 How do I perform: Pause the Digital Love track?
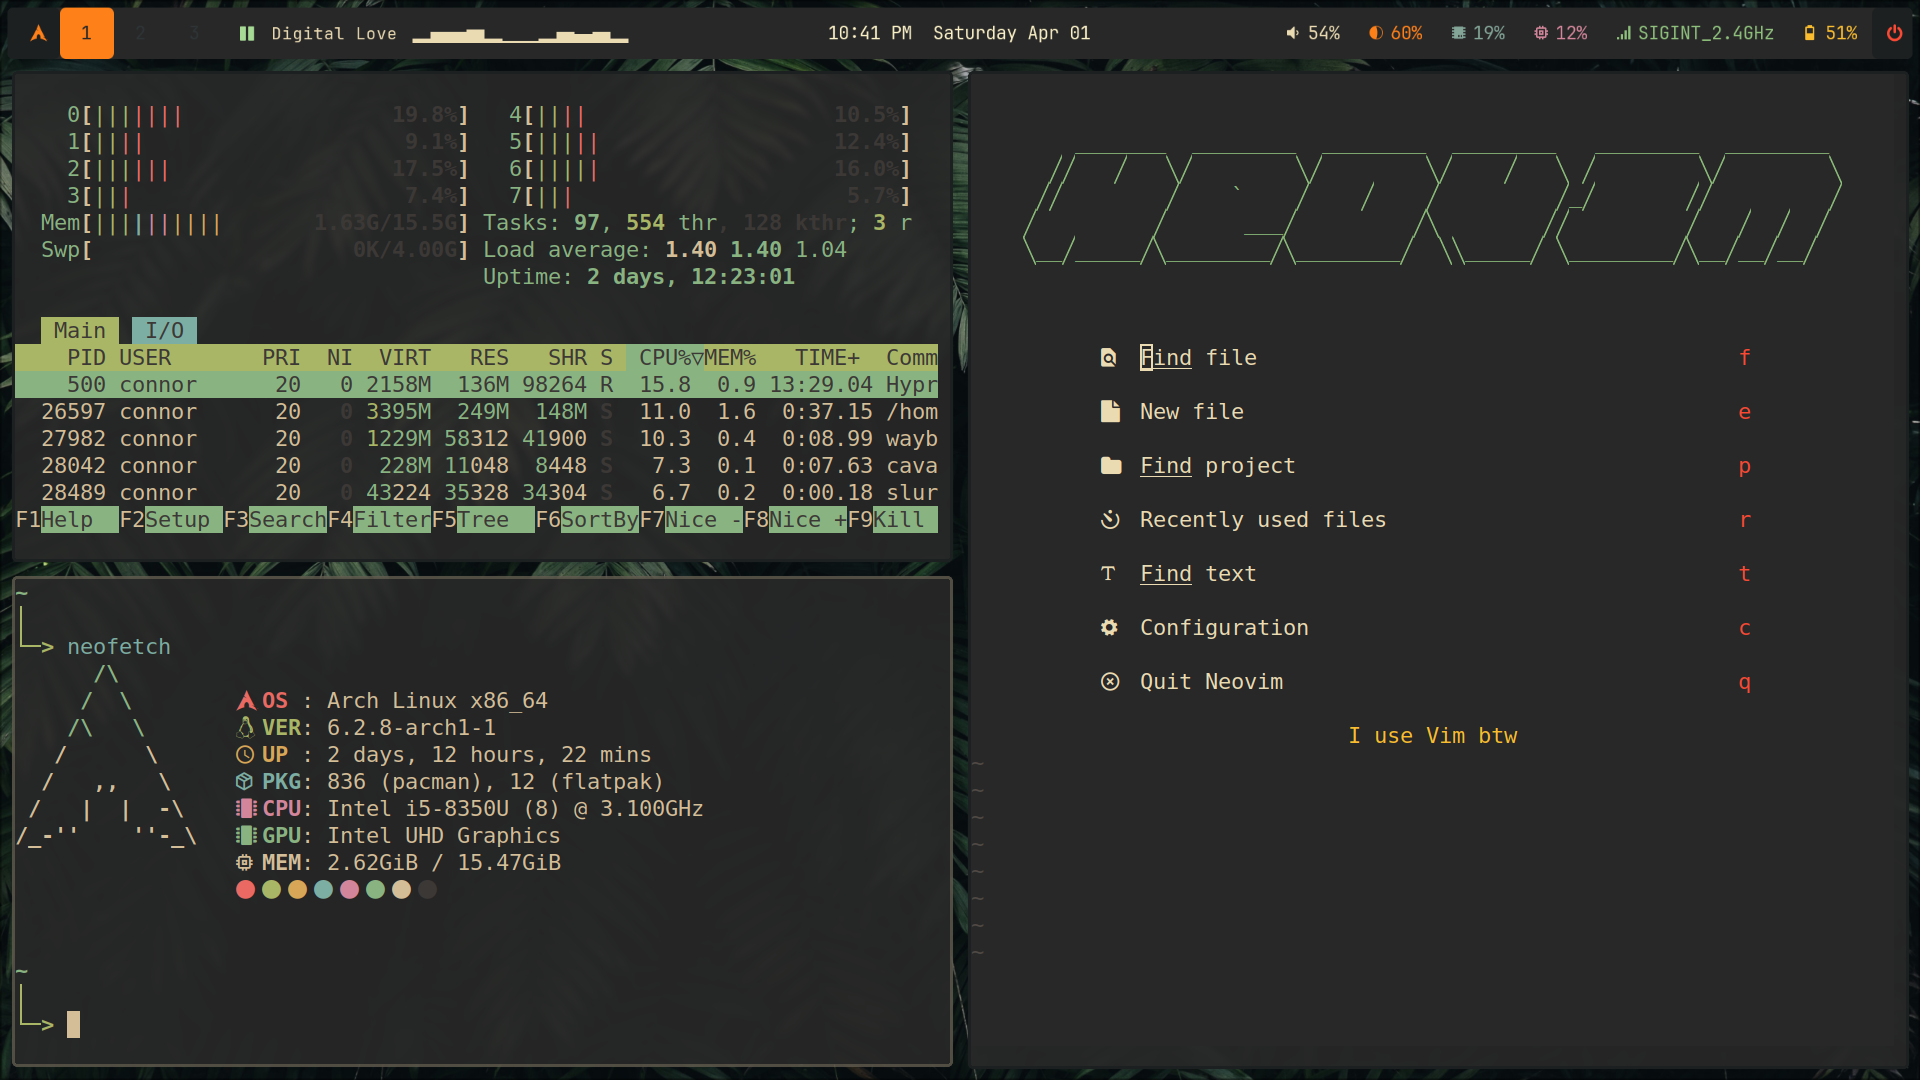pyautogui.click(x=246, y=32)
